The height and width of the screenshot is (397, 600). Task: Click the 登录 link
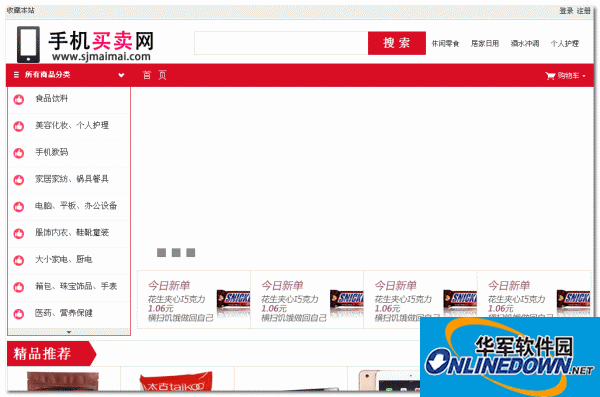[566, 11]
